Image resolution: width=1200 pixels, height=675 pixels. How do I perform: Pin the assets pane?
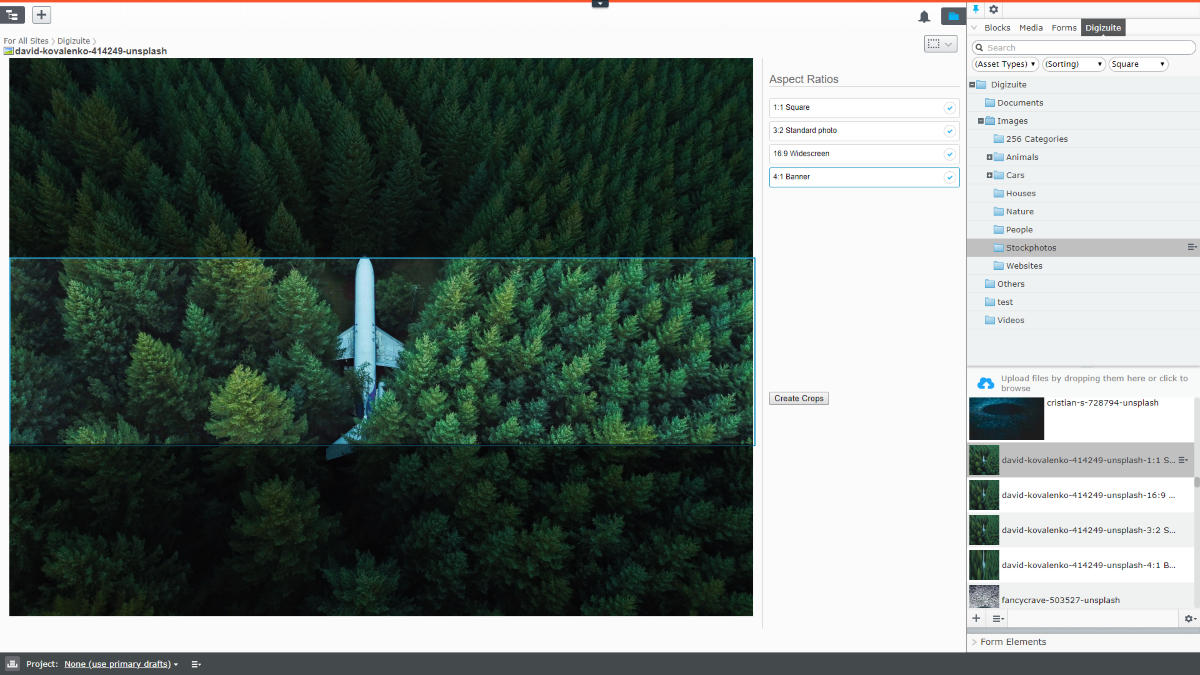point(977,9)
